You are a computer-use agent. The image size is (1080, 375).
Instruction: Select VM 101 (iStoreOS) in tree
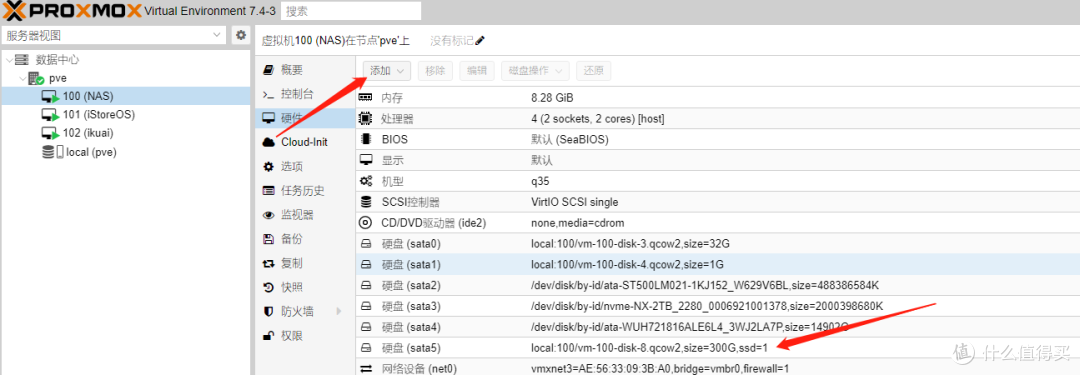pos(125,114)
